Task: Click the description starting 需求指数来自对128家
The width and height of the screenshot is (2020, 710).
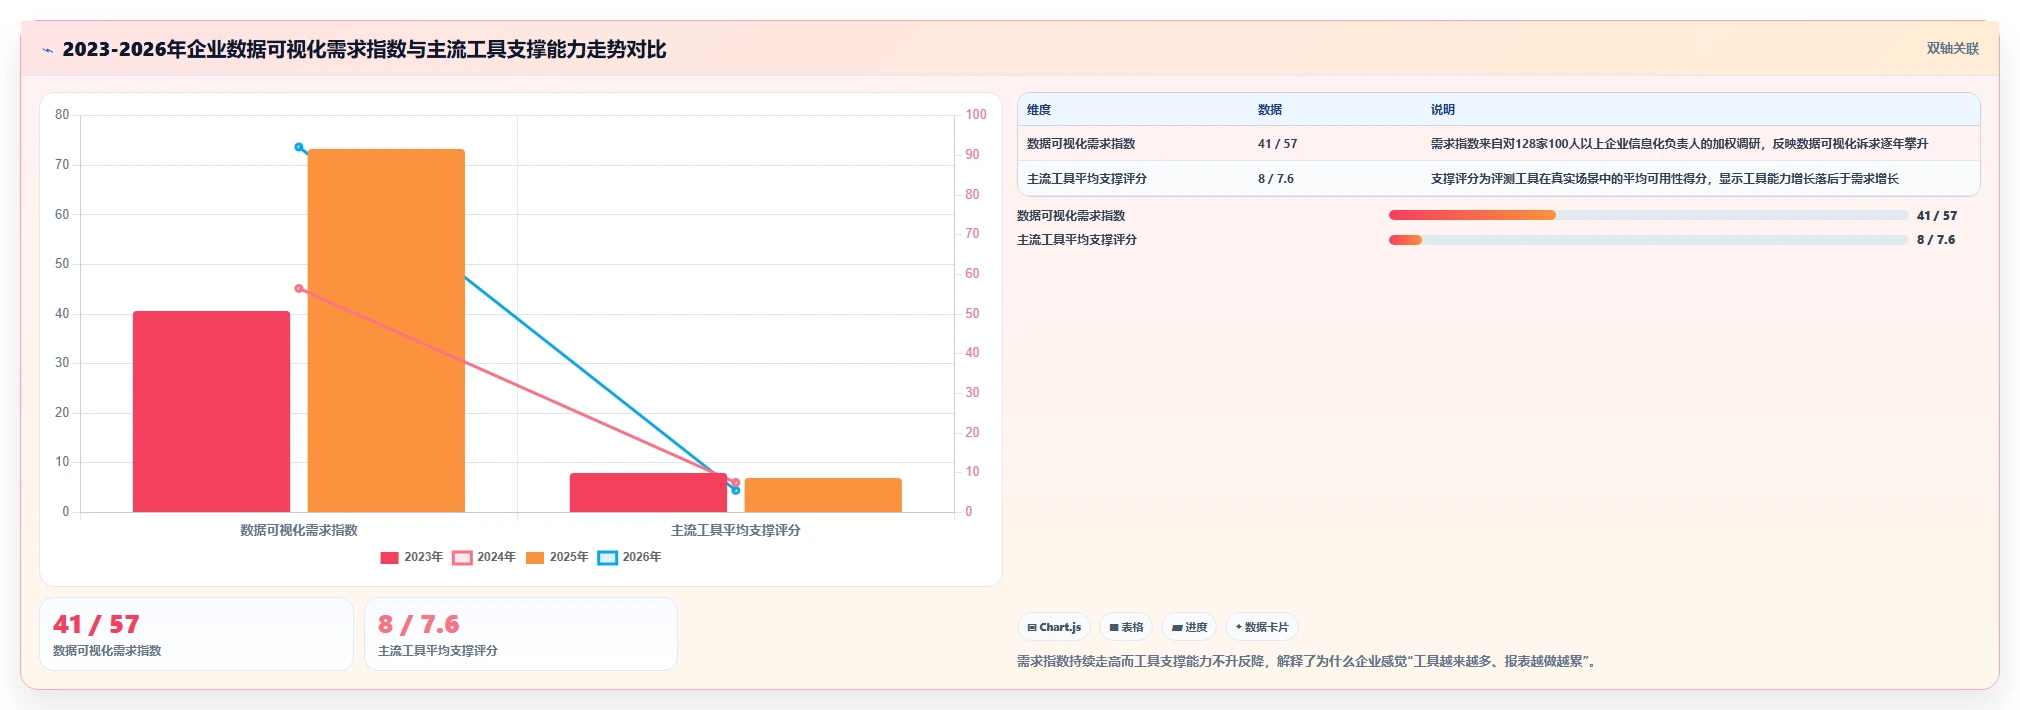Action: (x=1679, y=144)
